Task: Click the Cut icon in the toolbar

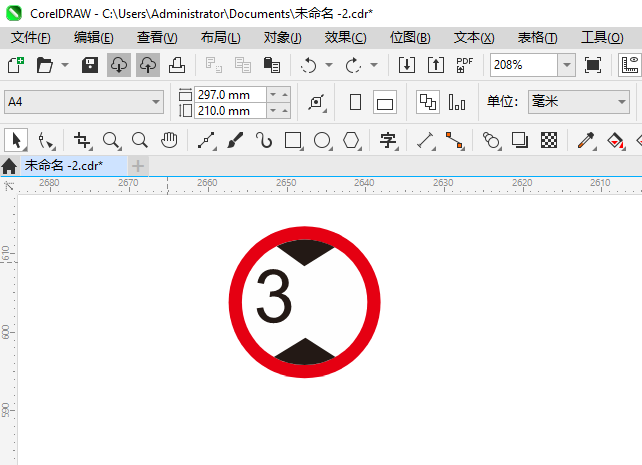Action: 214,65
